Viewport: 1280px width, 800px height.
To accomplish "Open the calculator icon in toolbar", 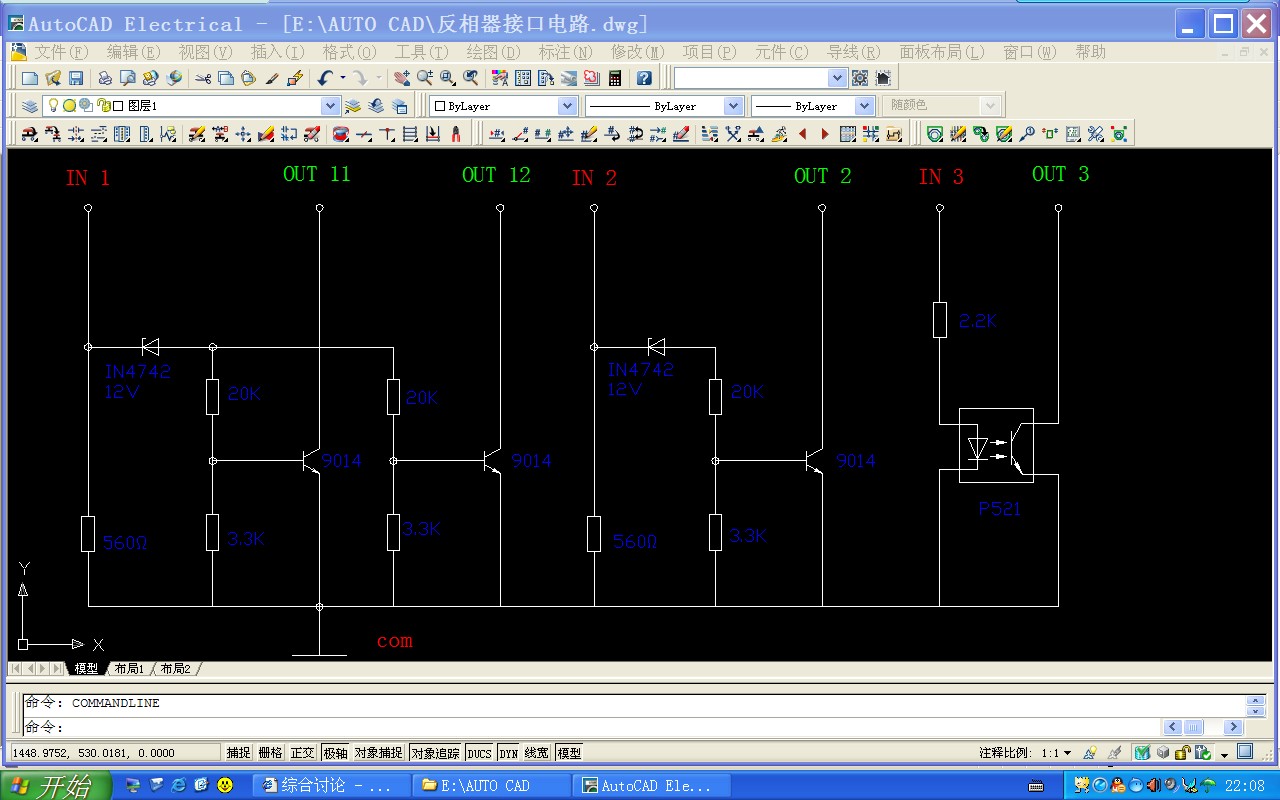I will 615,78.
